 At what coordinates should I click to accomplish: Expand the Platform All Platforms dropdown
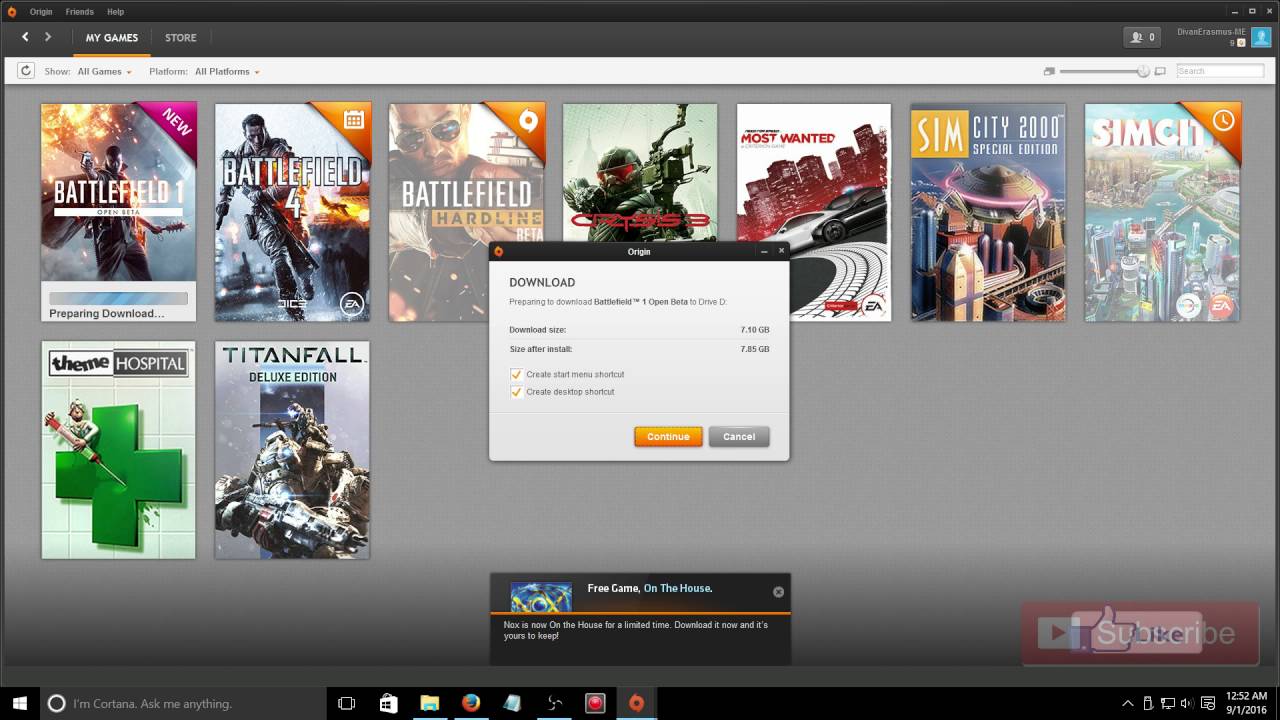[x=227, y=72]
